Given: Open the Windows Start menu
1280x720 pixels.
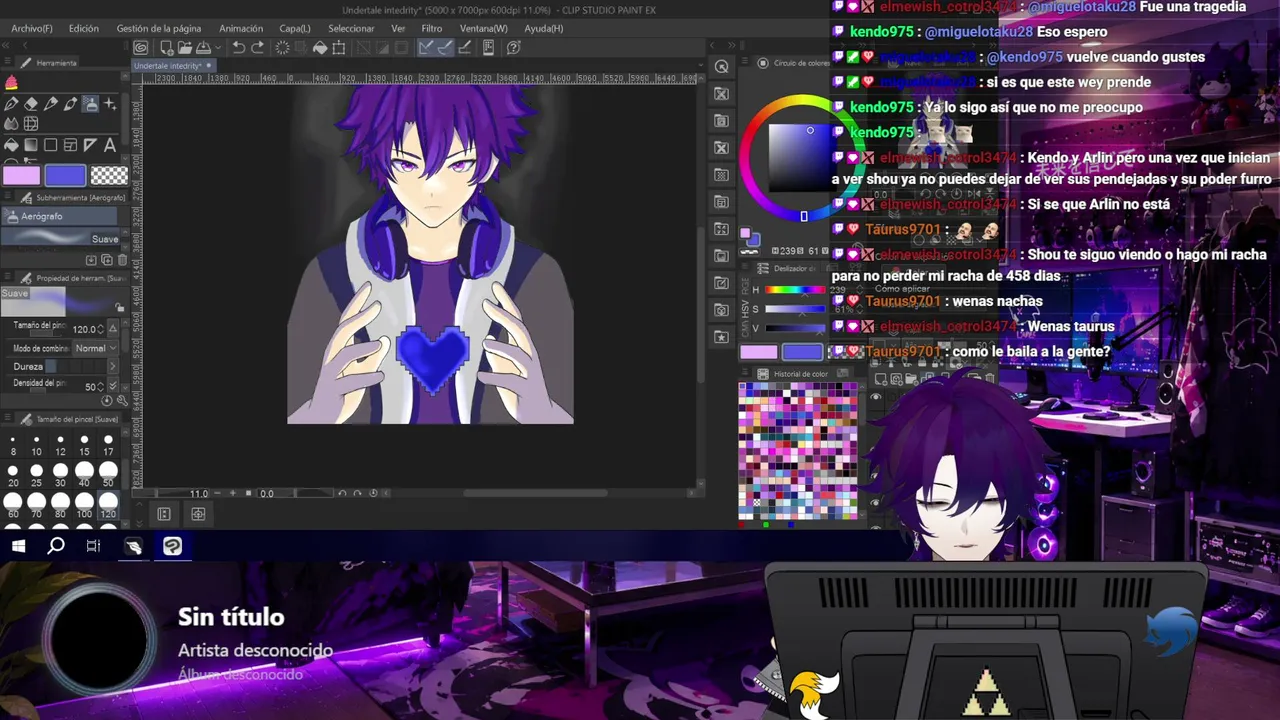Looking at the screenshot, I should point(18,546).
